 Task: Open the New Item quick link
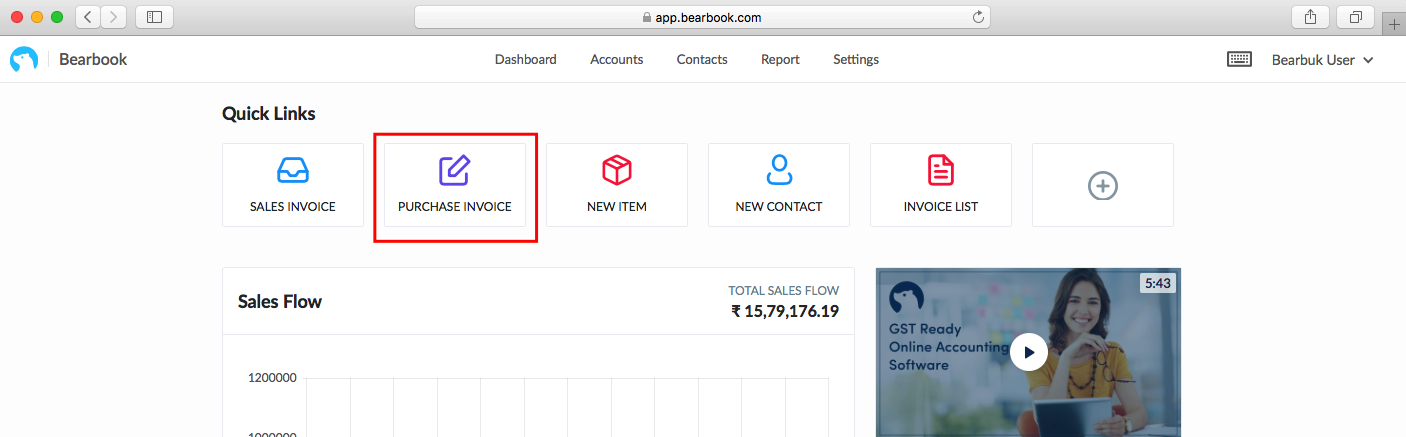pos(617,185)
